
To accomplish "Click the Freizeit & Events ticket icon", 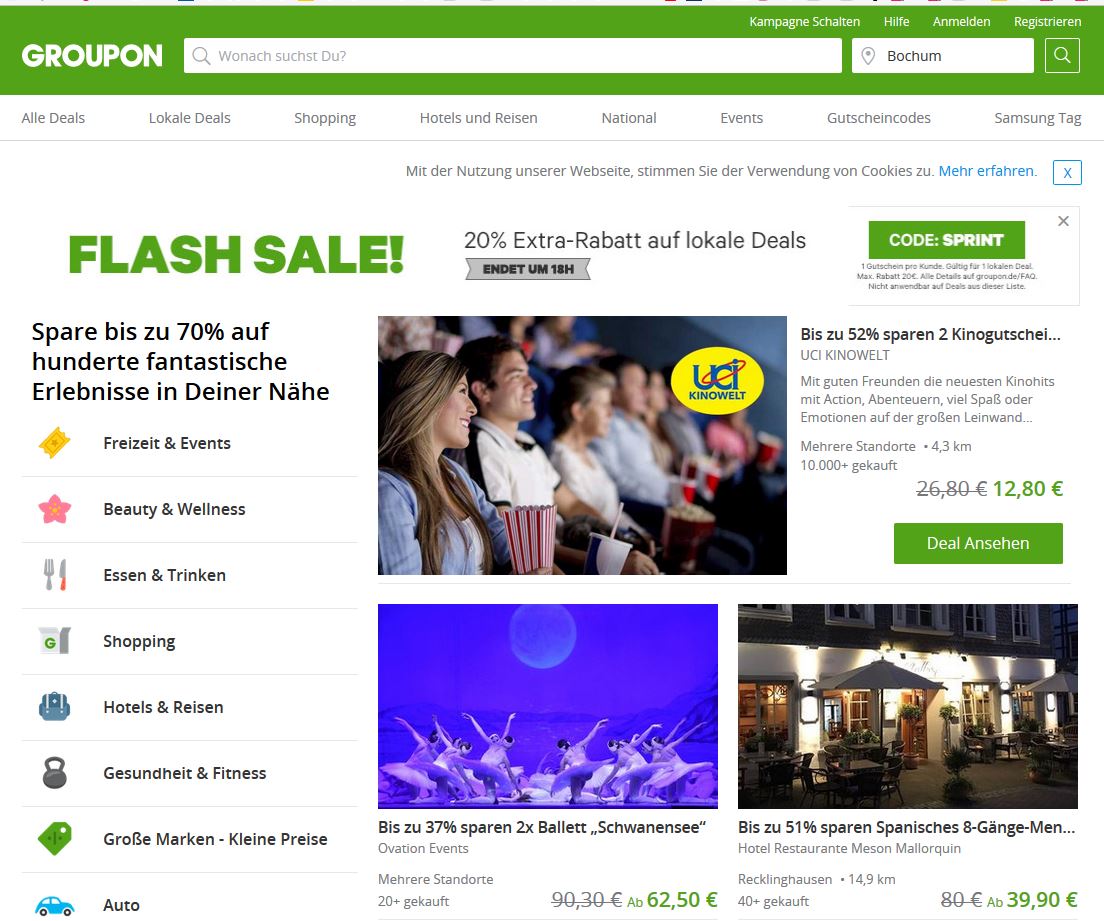I will [x=54, y=443].
